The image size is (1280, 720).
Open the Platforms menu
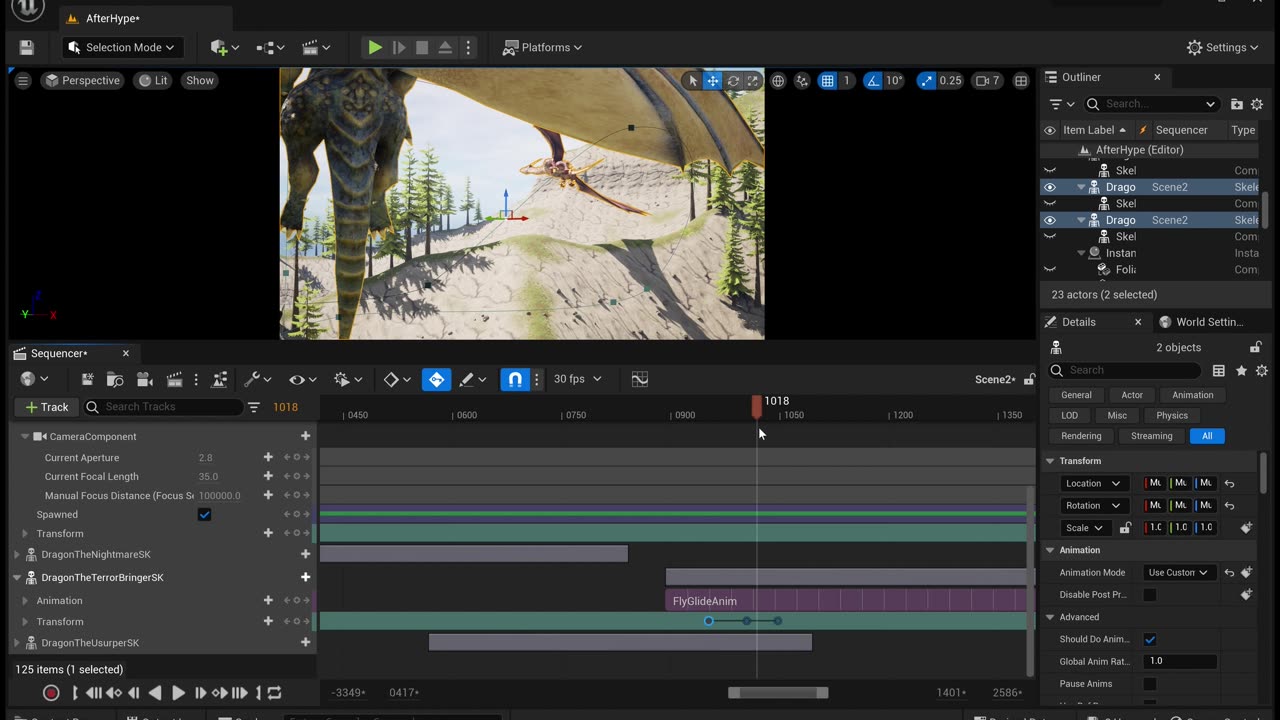pos(543,47)
